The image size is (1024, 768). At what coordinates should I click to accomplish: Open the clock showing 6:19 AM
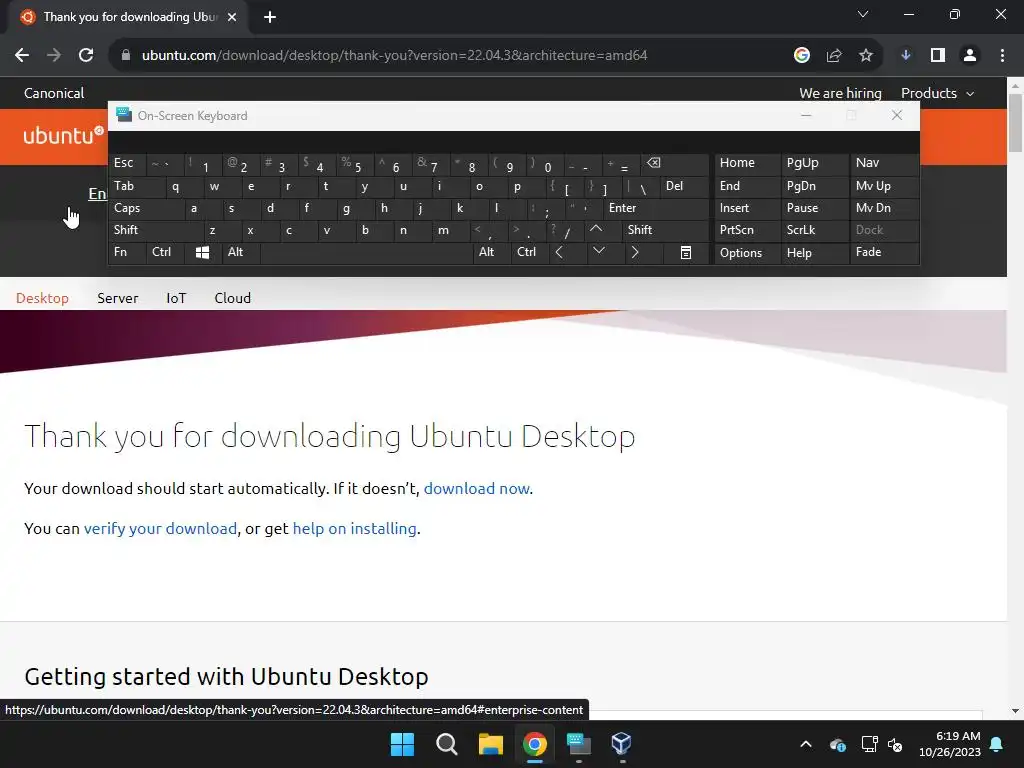950,744
